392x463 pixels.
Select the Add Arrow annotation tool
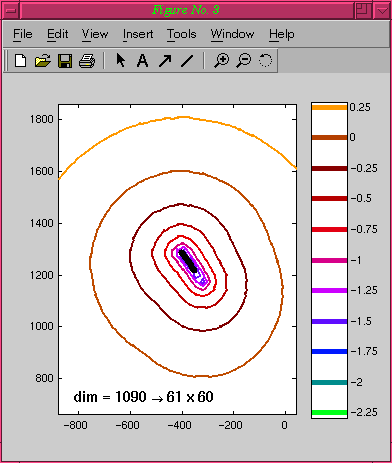point(165,61)
